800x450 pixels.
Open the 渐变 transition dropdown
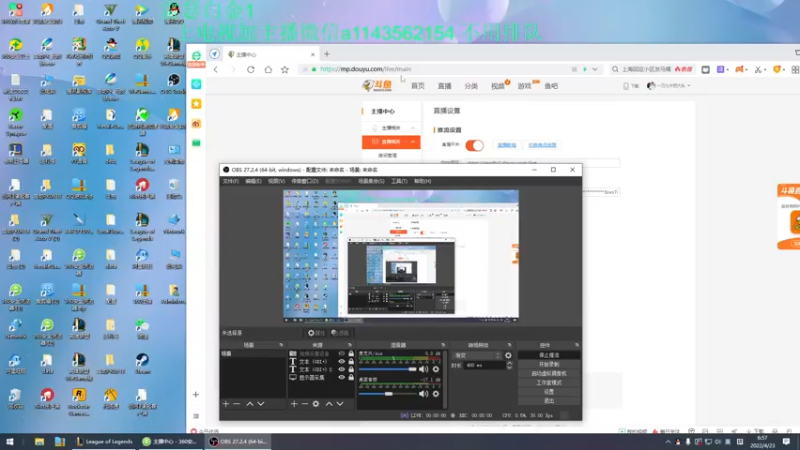coord(478,355)
